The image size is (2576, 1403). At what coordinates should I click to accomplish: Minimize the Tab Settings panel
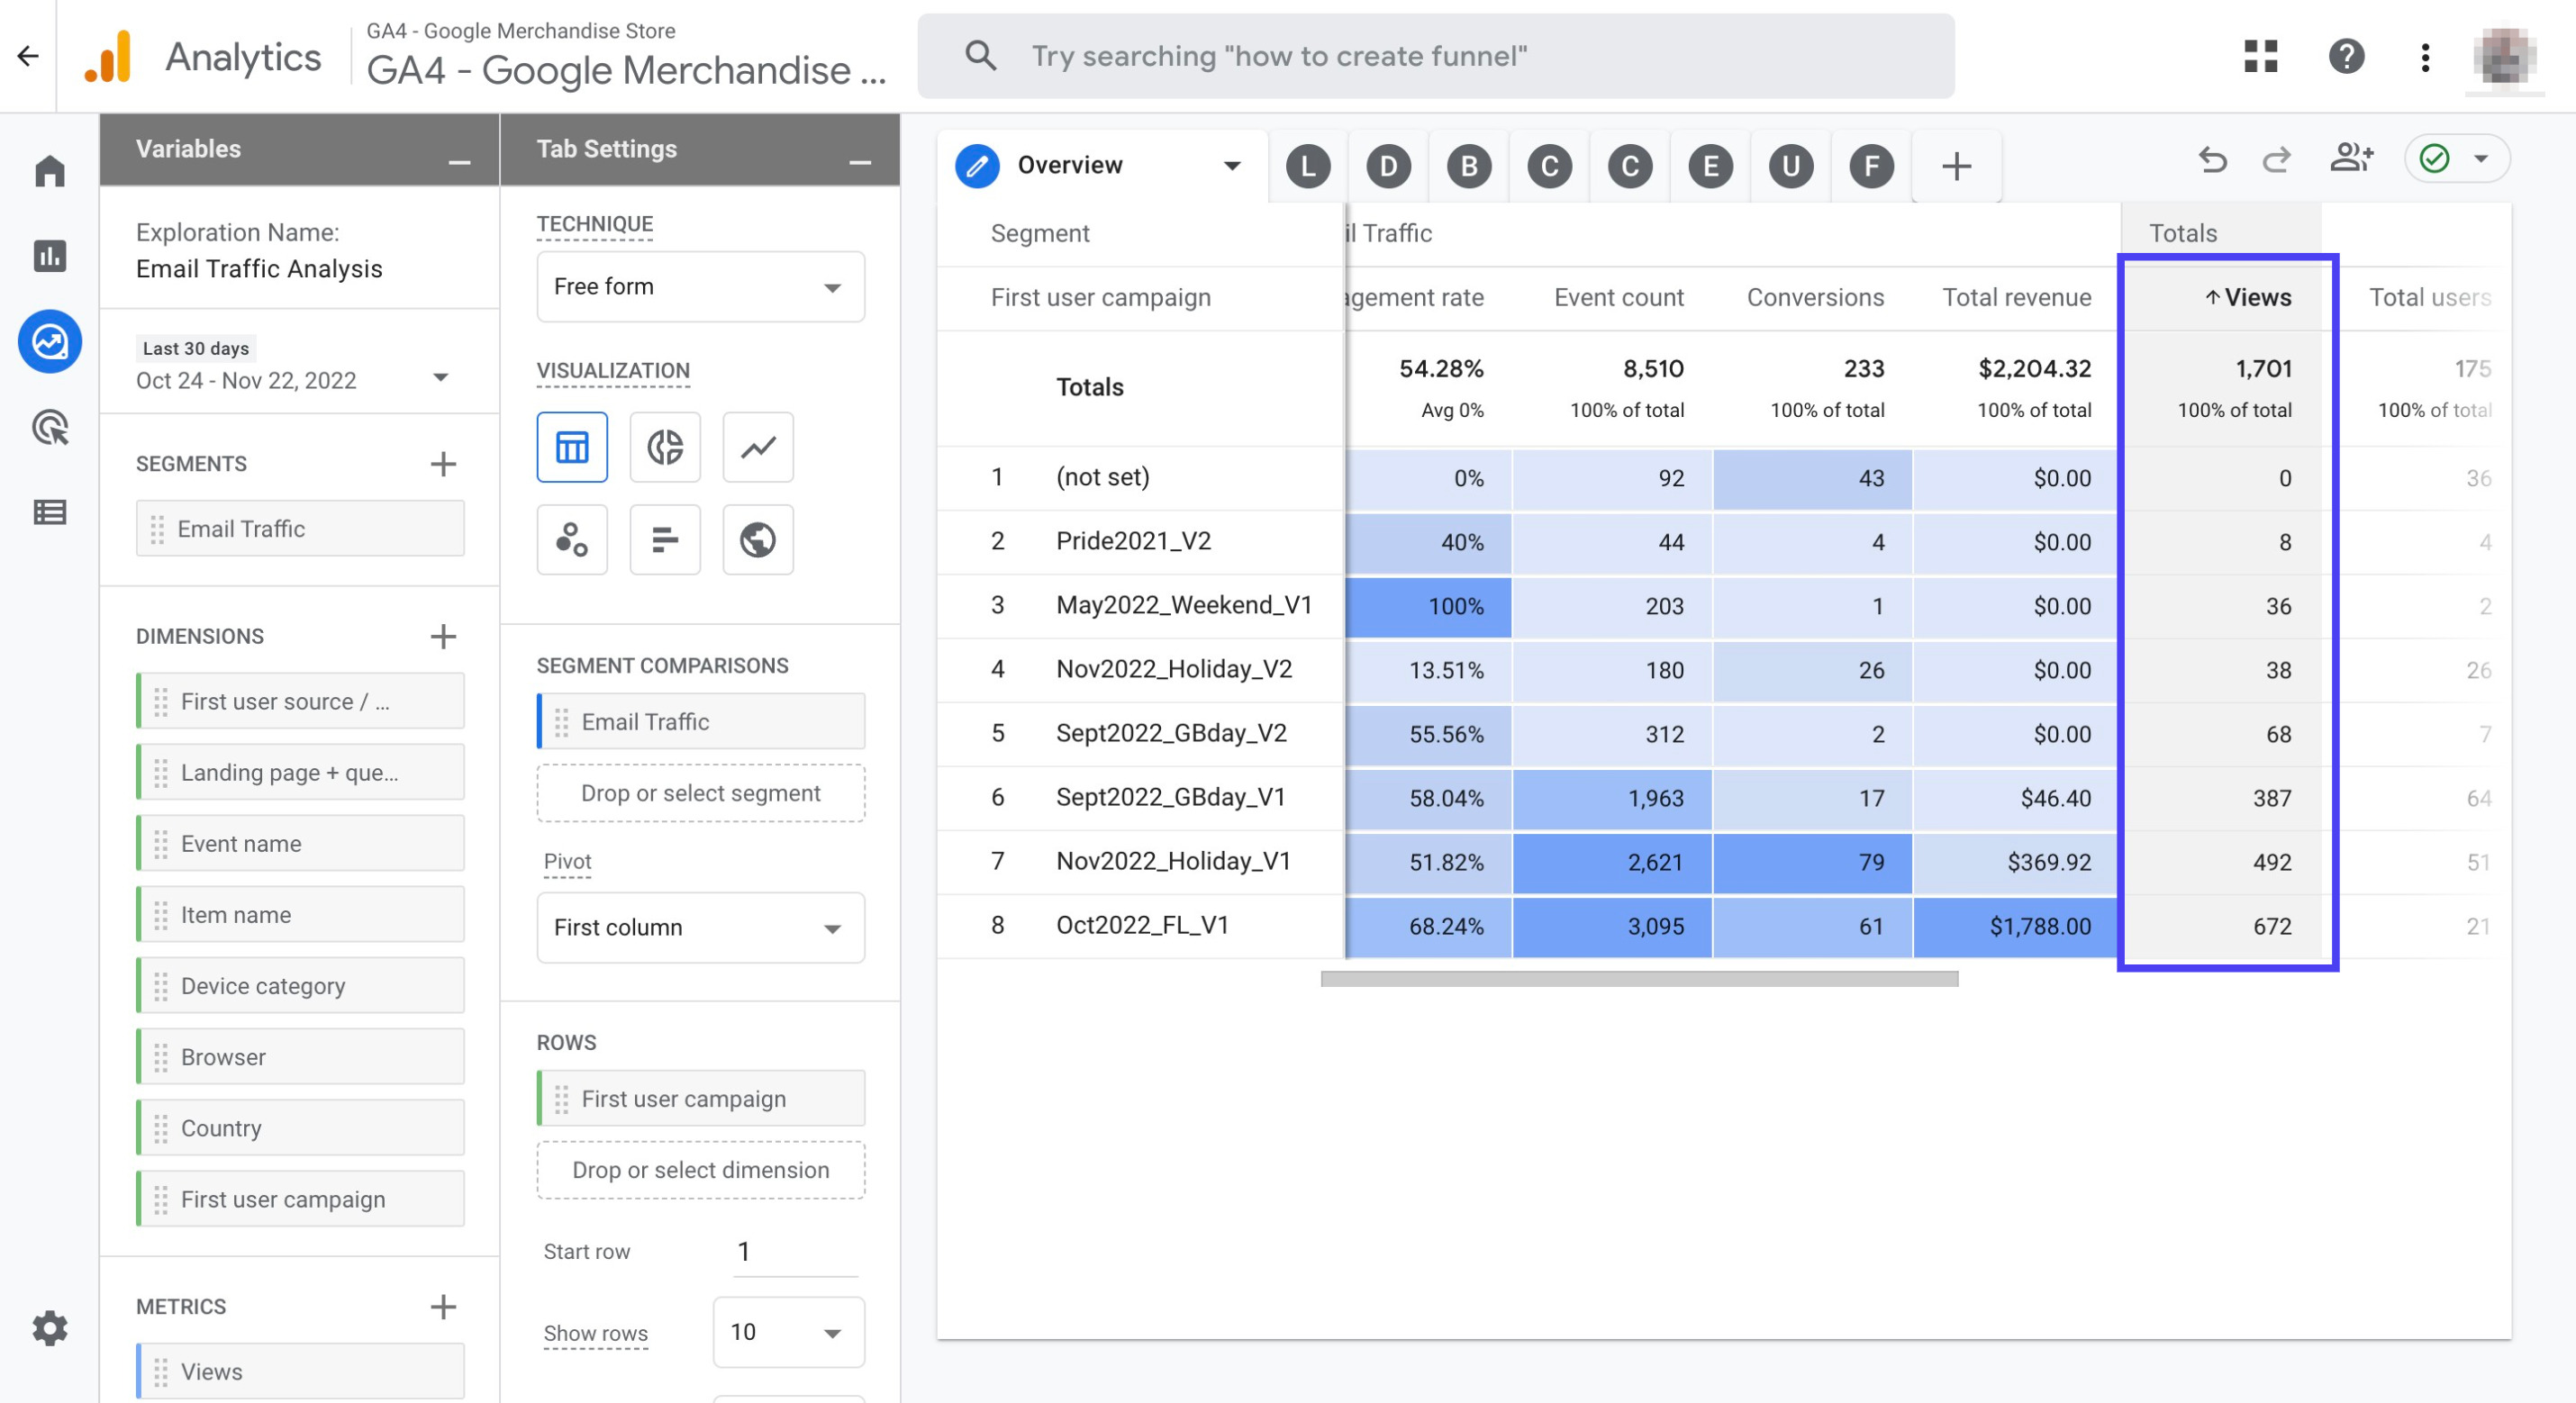point(860,161)
